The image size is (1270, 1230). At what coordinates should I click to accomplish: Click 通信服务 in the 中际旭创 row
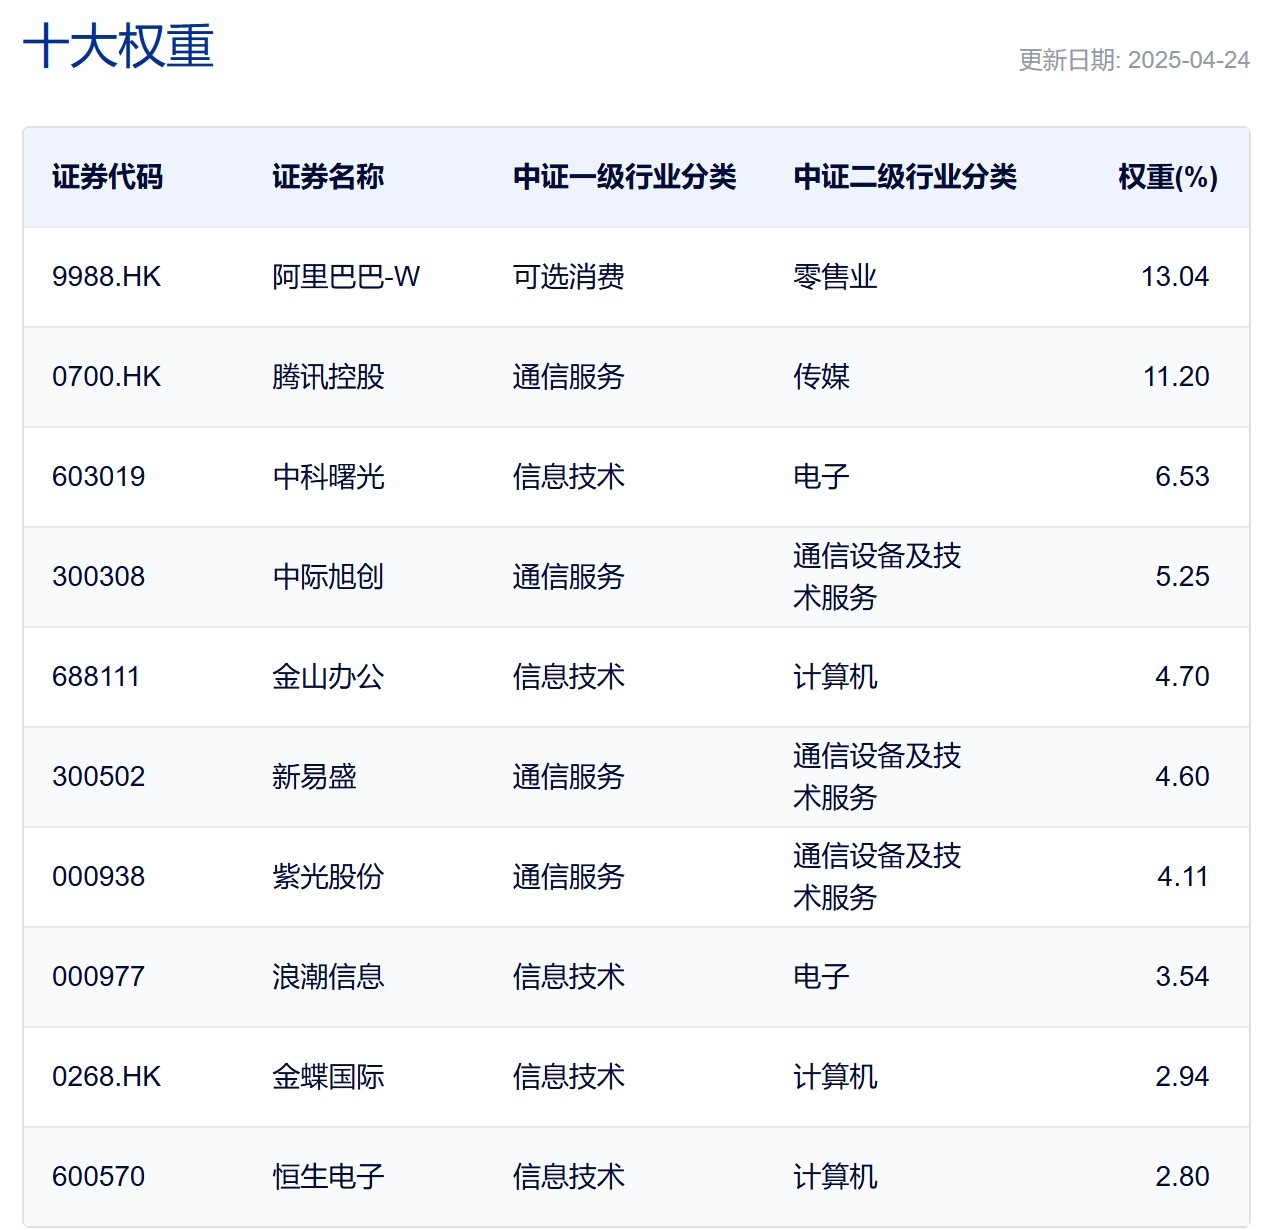point(568,577)
